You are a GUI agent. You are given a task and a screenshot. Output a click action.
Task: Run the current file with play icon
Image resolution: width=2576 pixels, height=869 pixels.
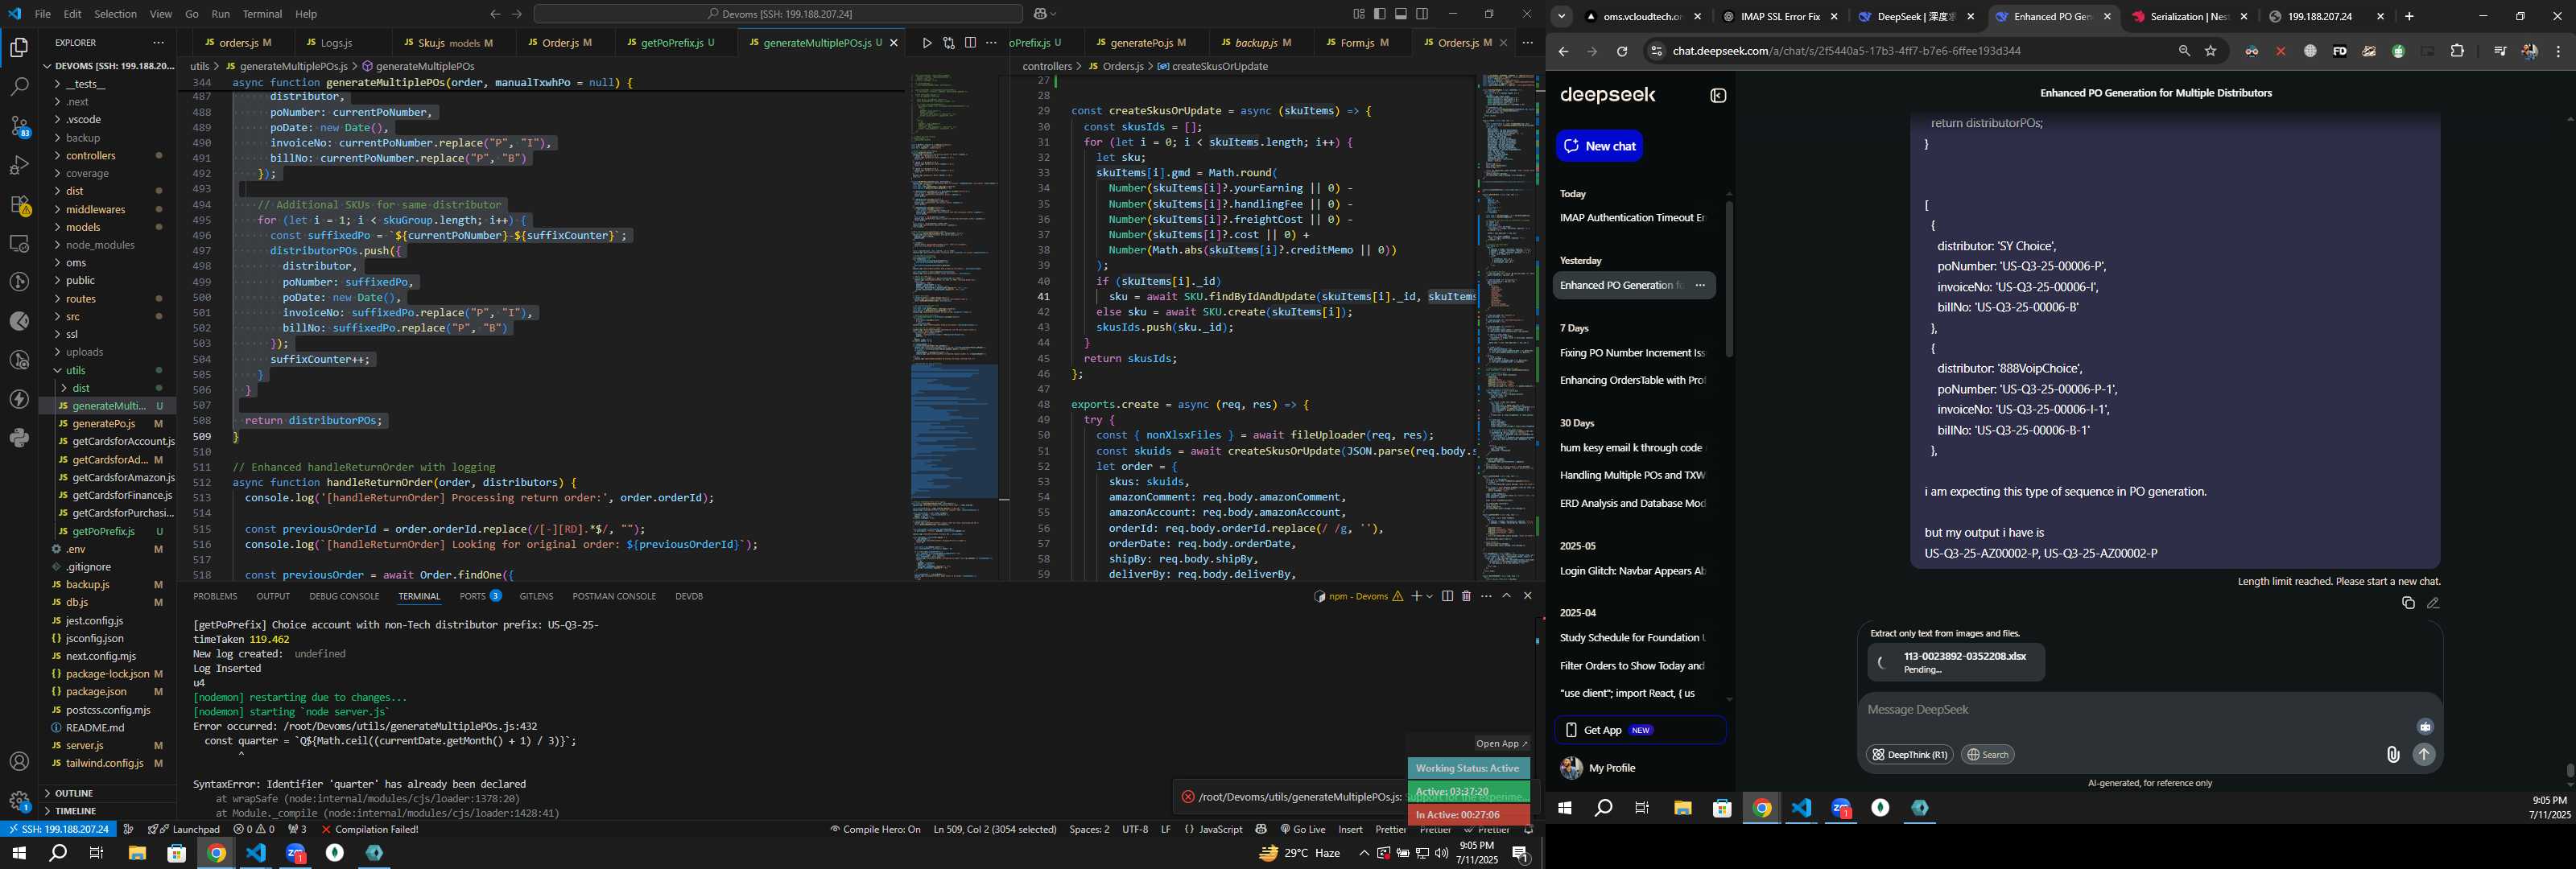[927, 43]
